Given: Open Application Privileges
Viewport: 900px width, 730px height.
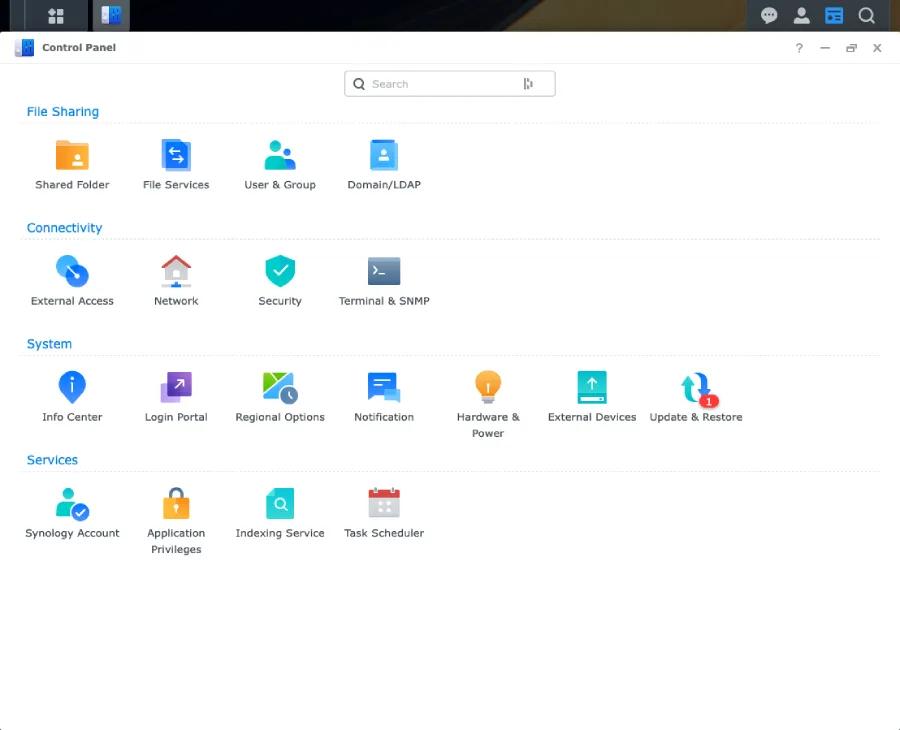Looking at the screenshot, I should click(176, 521).
